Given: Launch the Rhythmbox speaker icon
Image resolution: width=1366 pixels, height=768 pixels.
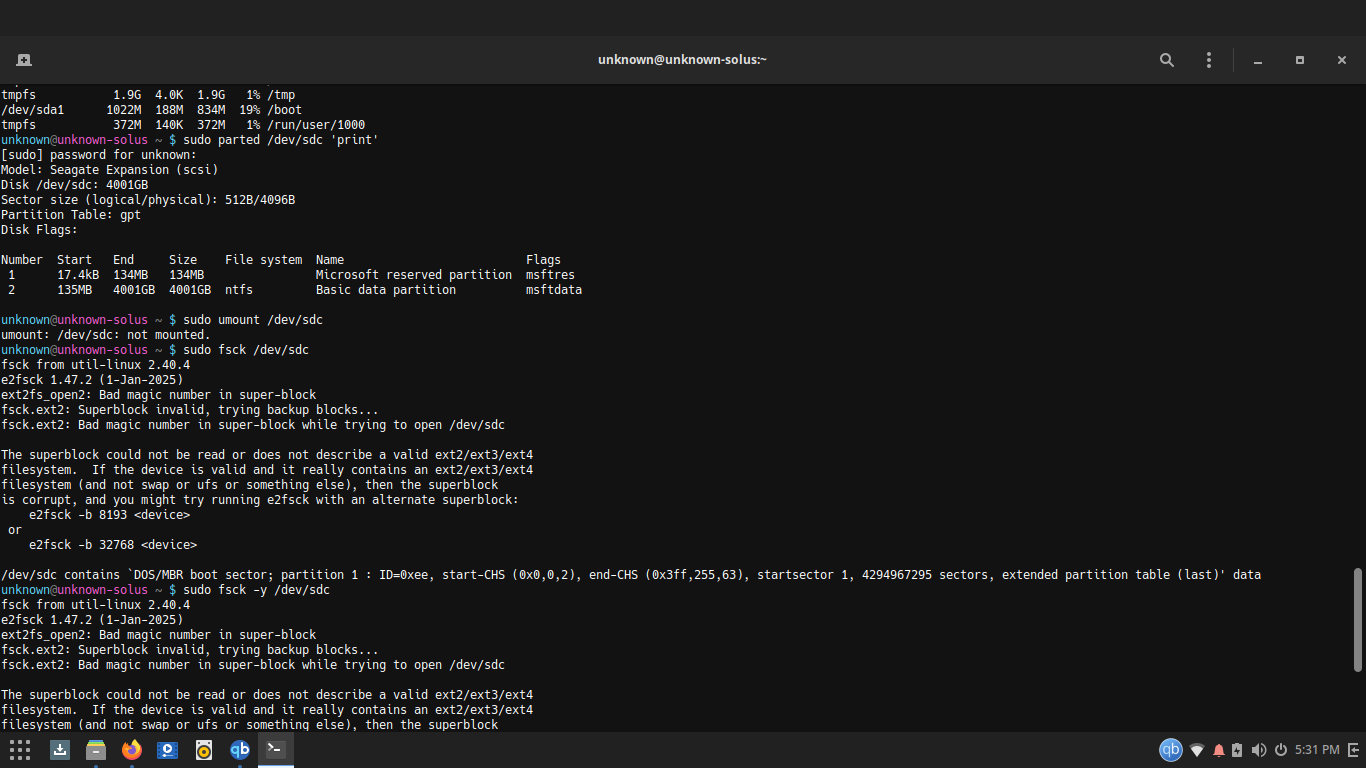Looking at the screenshot, I should point(204,750).
